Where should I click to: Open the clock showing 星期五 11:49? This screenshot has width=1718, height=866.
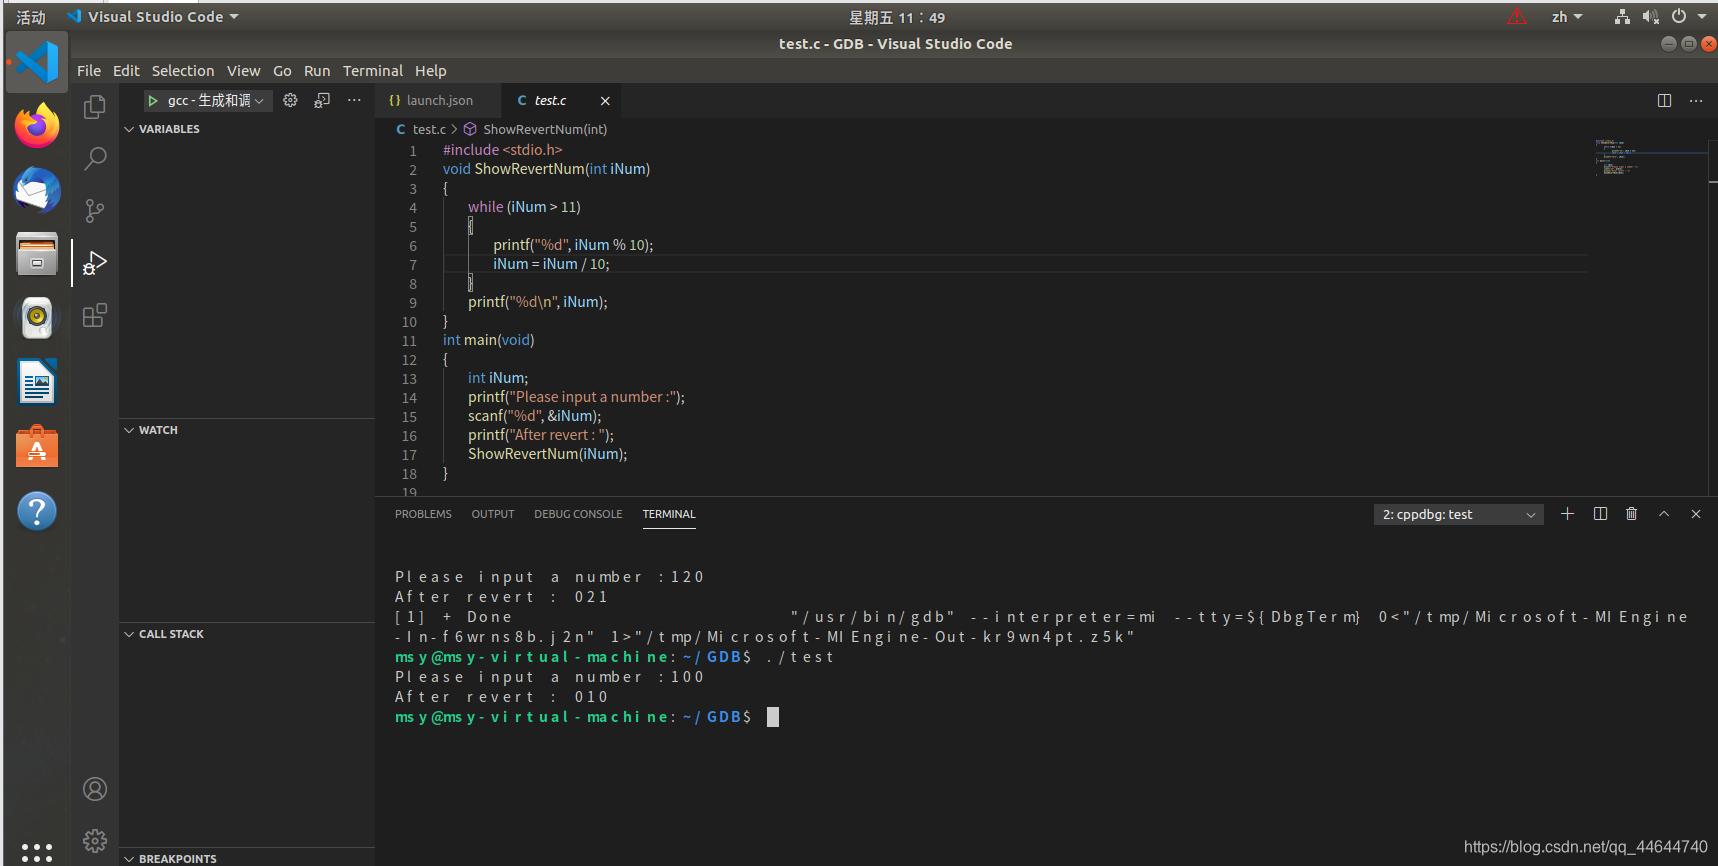[x=897, y=17]
